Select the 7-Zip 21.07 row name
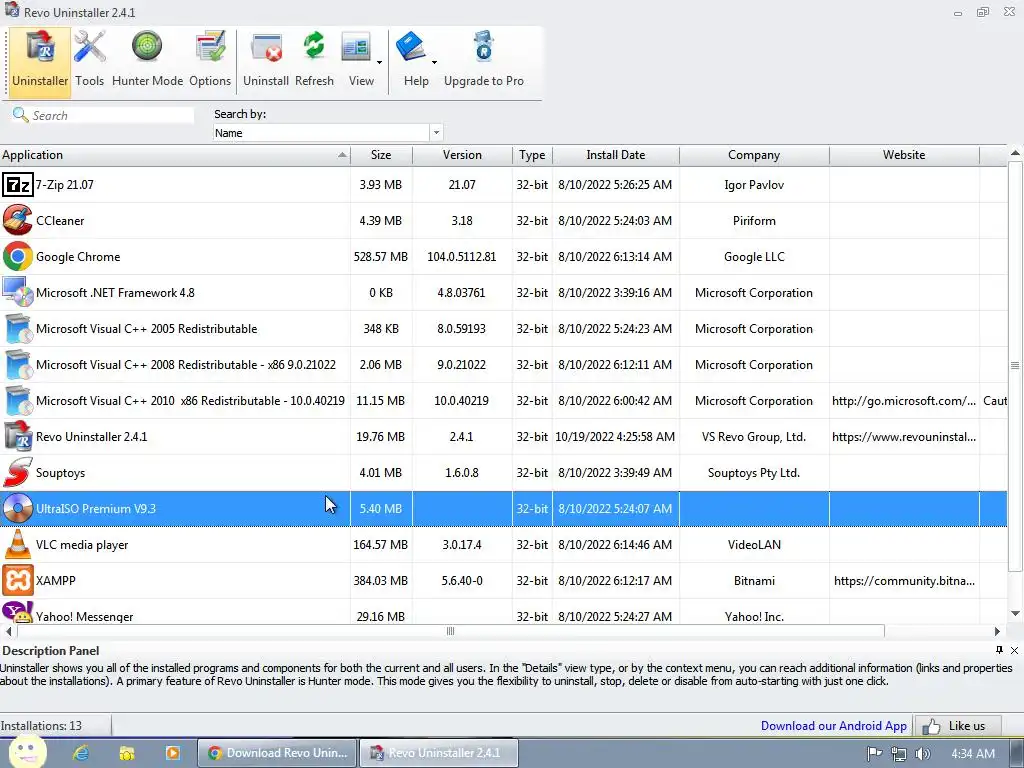1024x768 pixels. pos(65,185)
